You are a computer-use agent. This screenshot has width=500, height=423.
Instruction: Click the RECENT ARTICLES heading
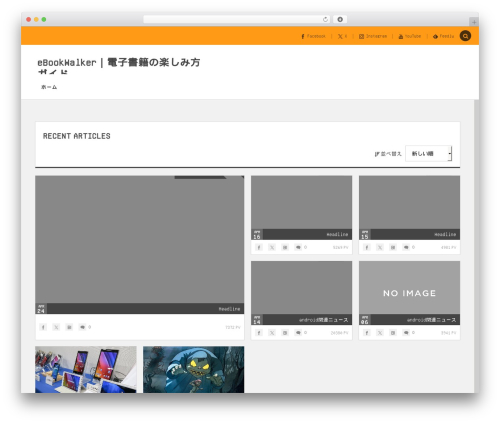coord(77,136)
